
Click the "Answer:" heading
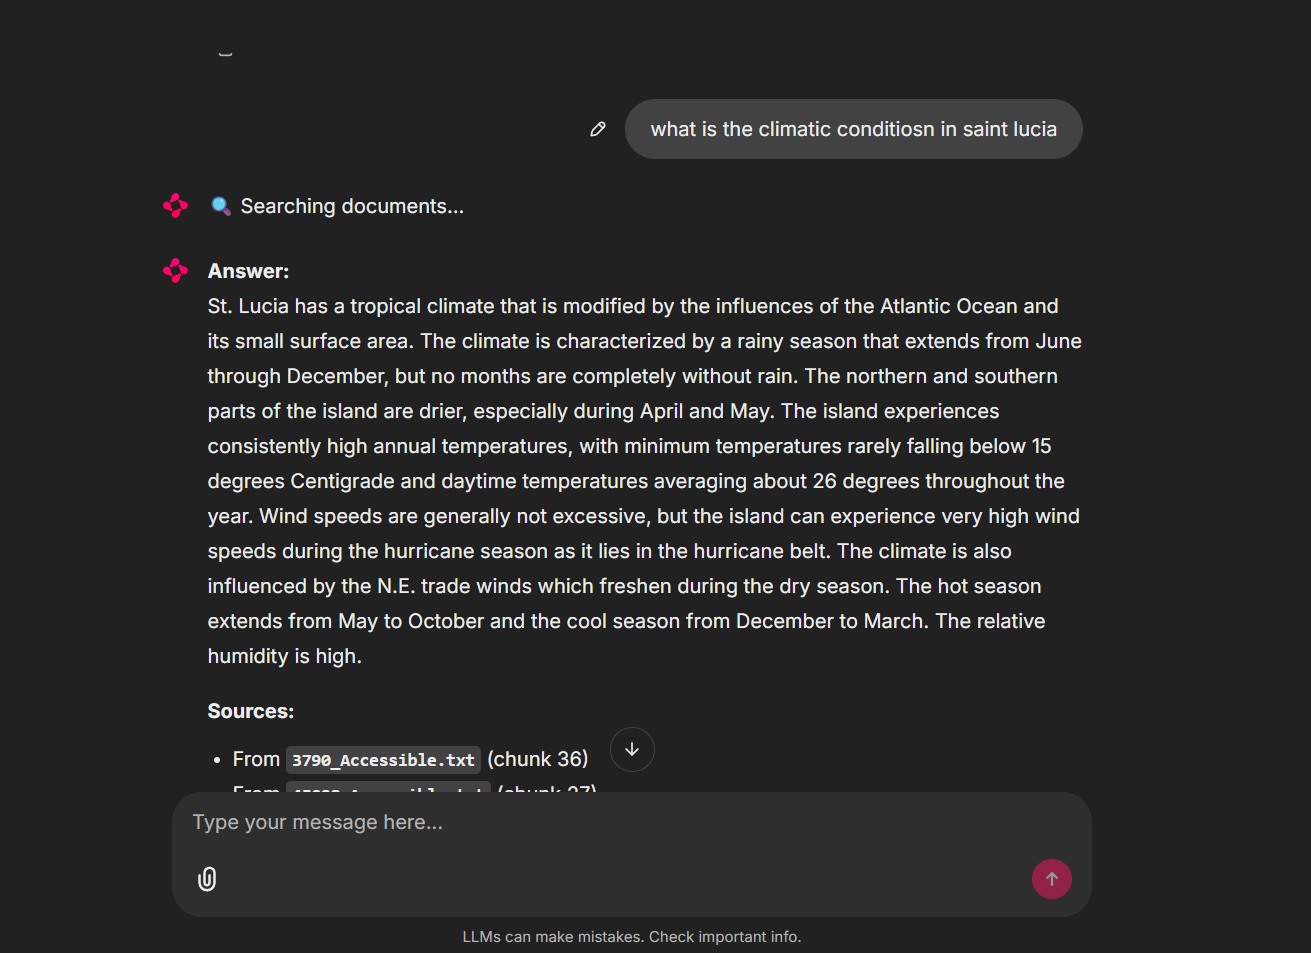(248, 271)
